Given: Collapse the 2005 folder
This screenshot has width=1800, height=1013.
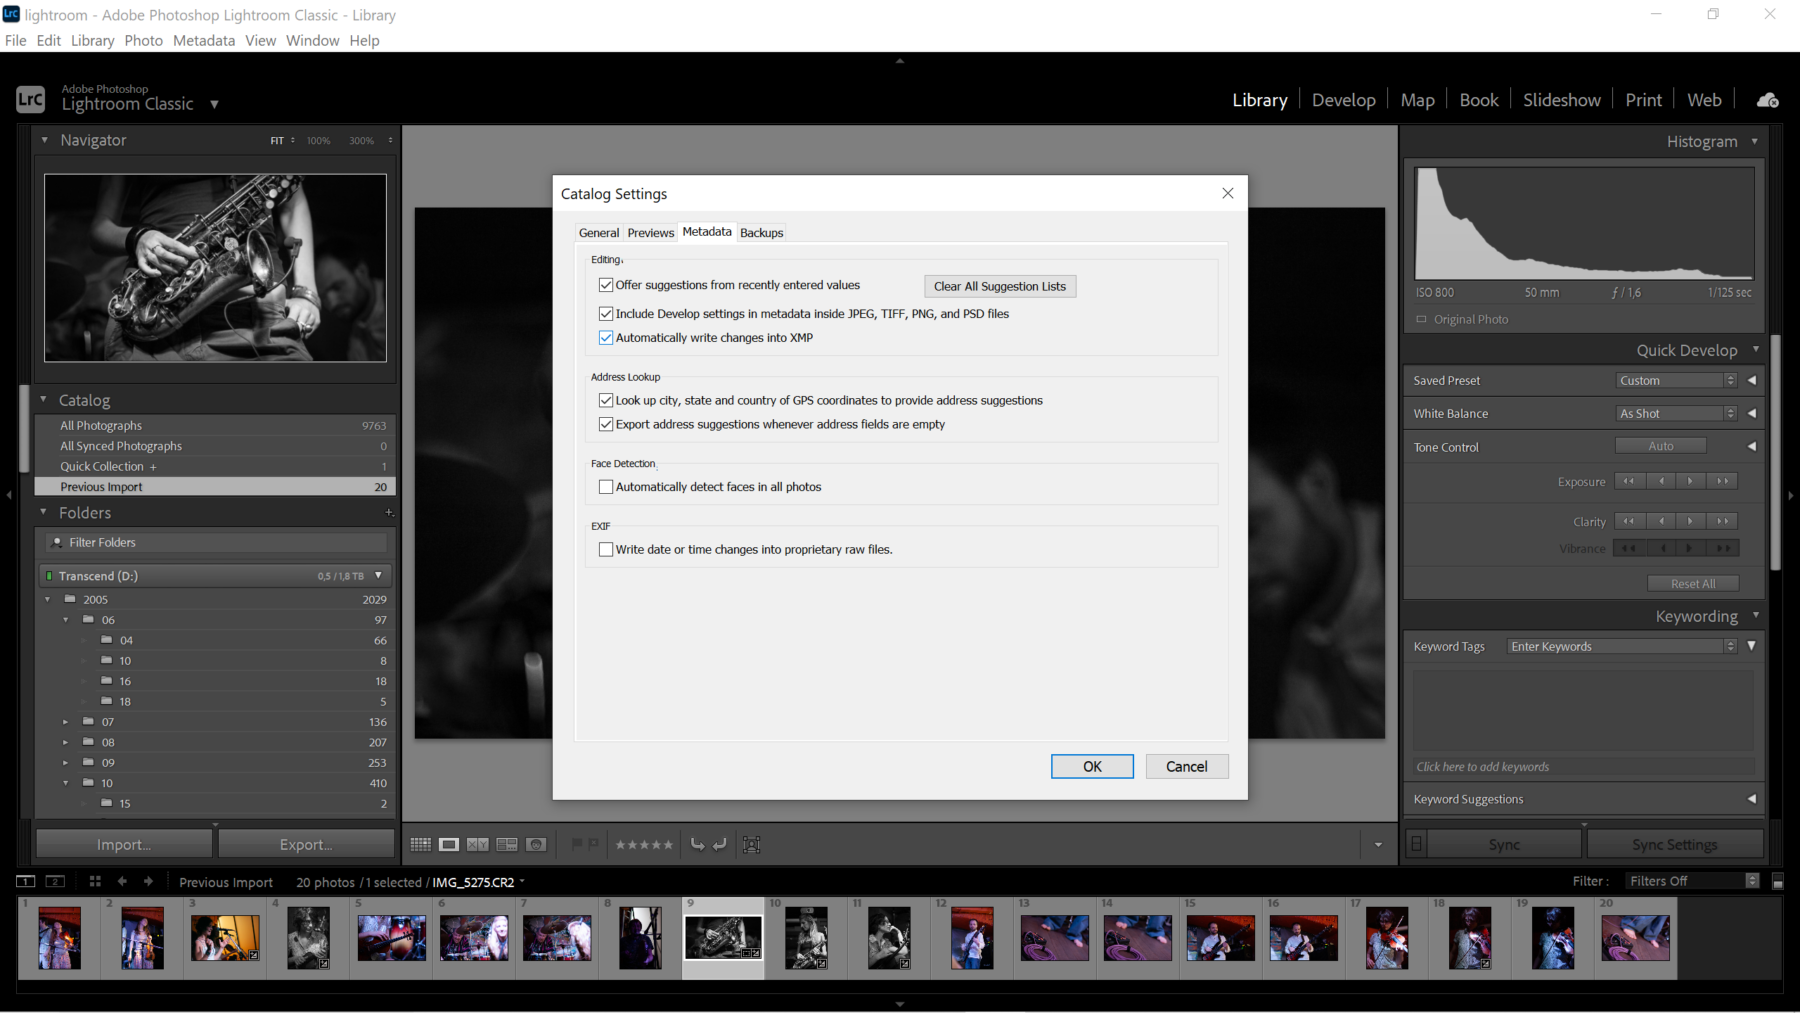Looking at the screenshot, I should pyautogui.click(x=47, y=600).
